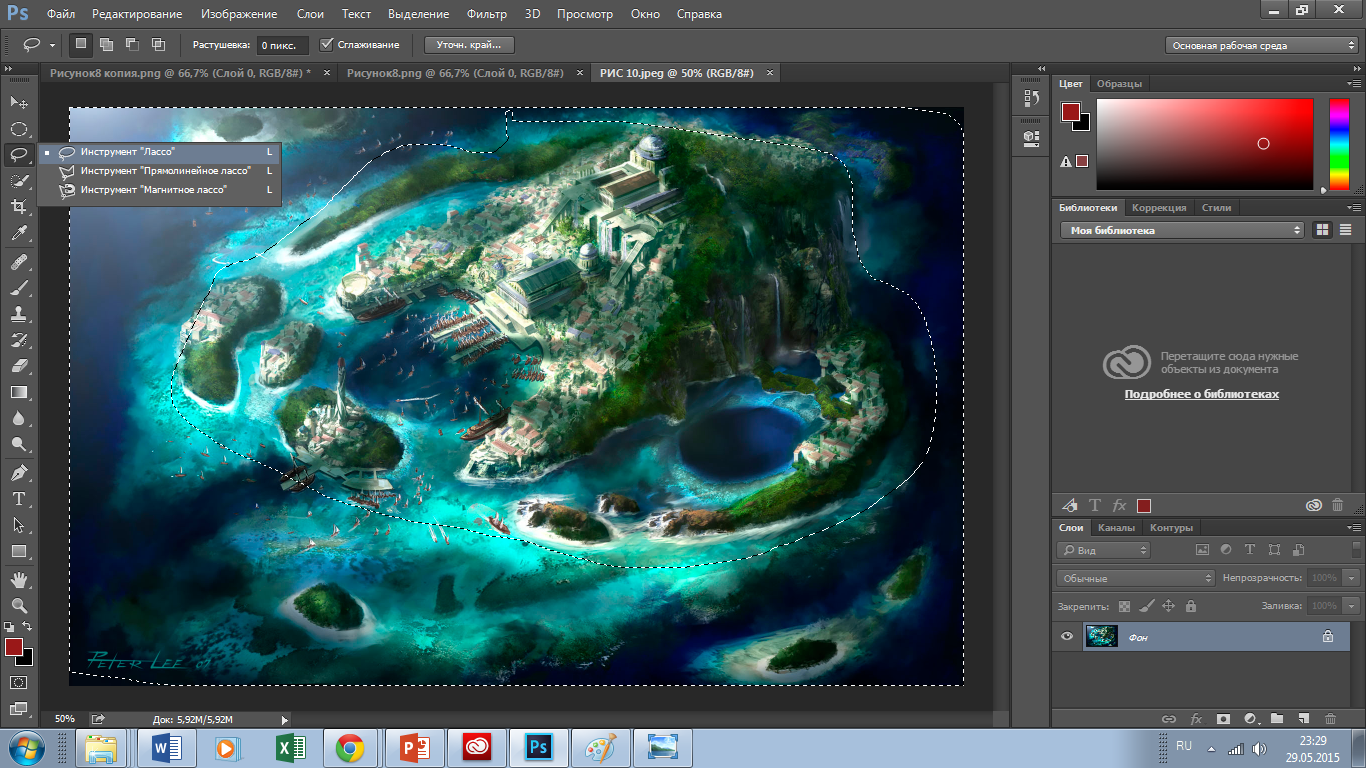This screenshot has height=768, width=1366.
Task: Open the Layers panel flyout menu
Action: pyautogui.click(x=1355, y=528)
